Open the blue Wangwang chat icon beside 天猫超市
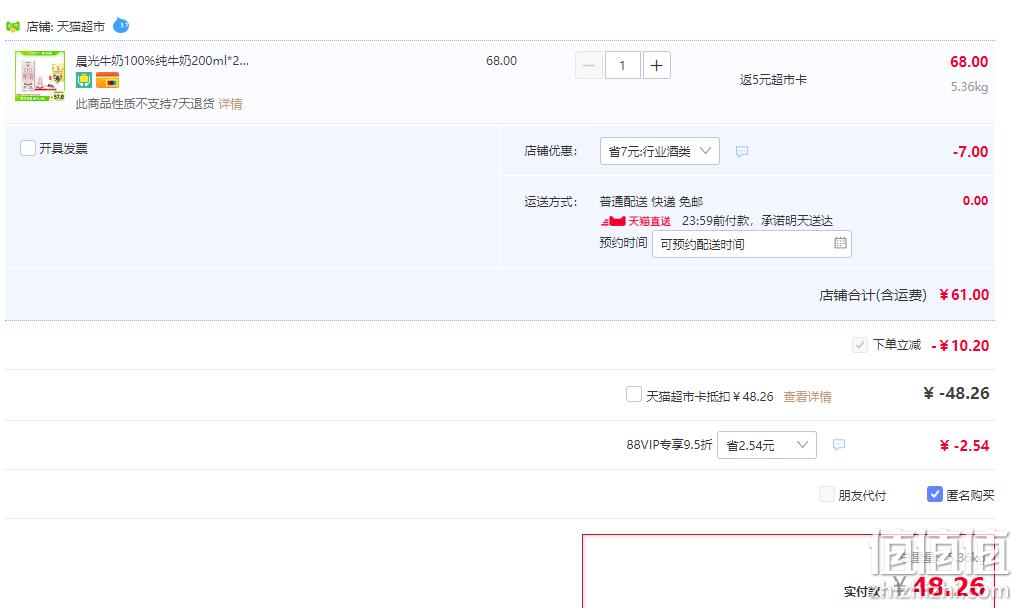1019x608 pixels. coord(121,25)
